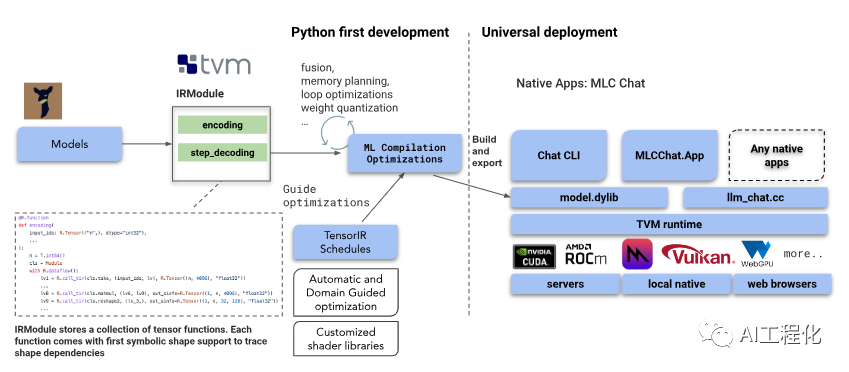Select the step_decoding function block
849x372 pixels.
(223, 153)
